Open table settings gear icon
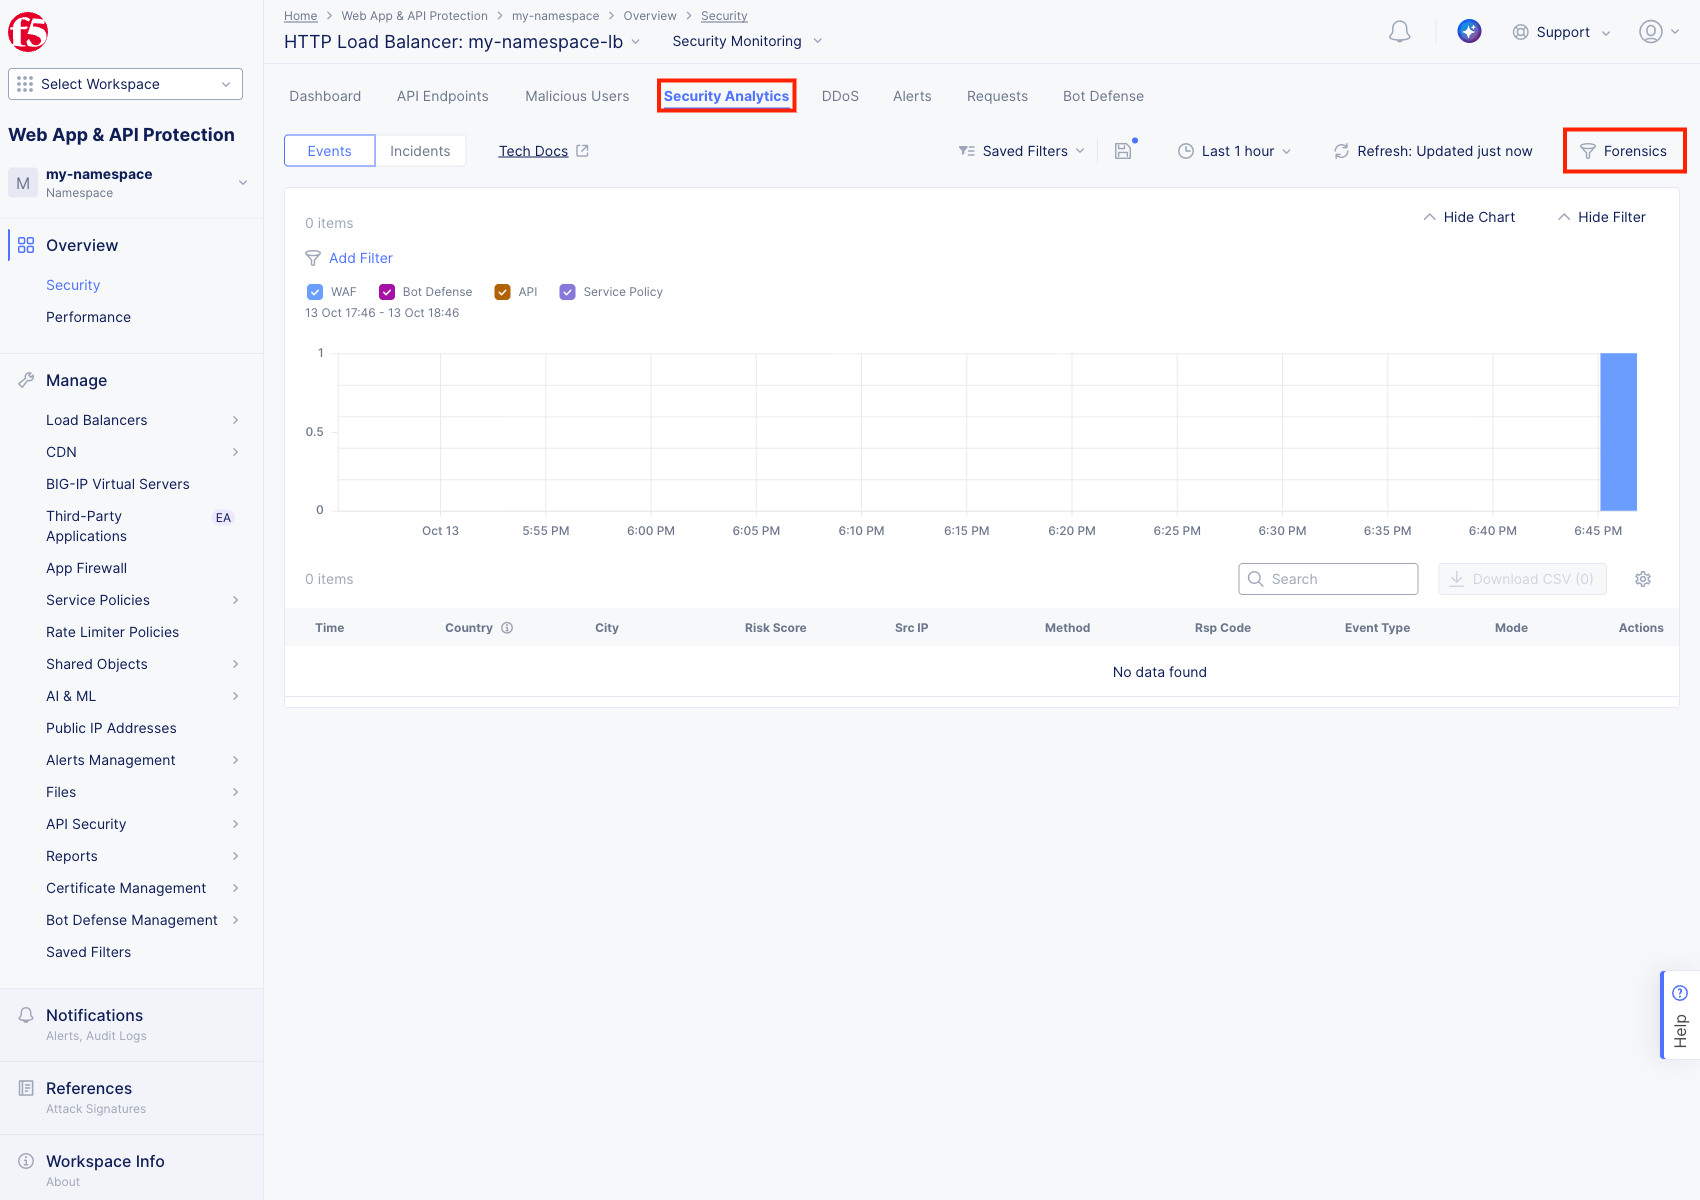This screenshot has width=1700, height=1200. [1643, 579]
